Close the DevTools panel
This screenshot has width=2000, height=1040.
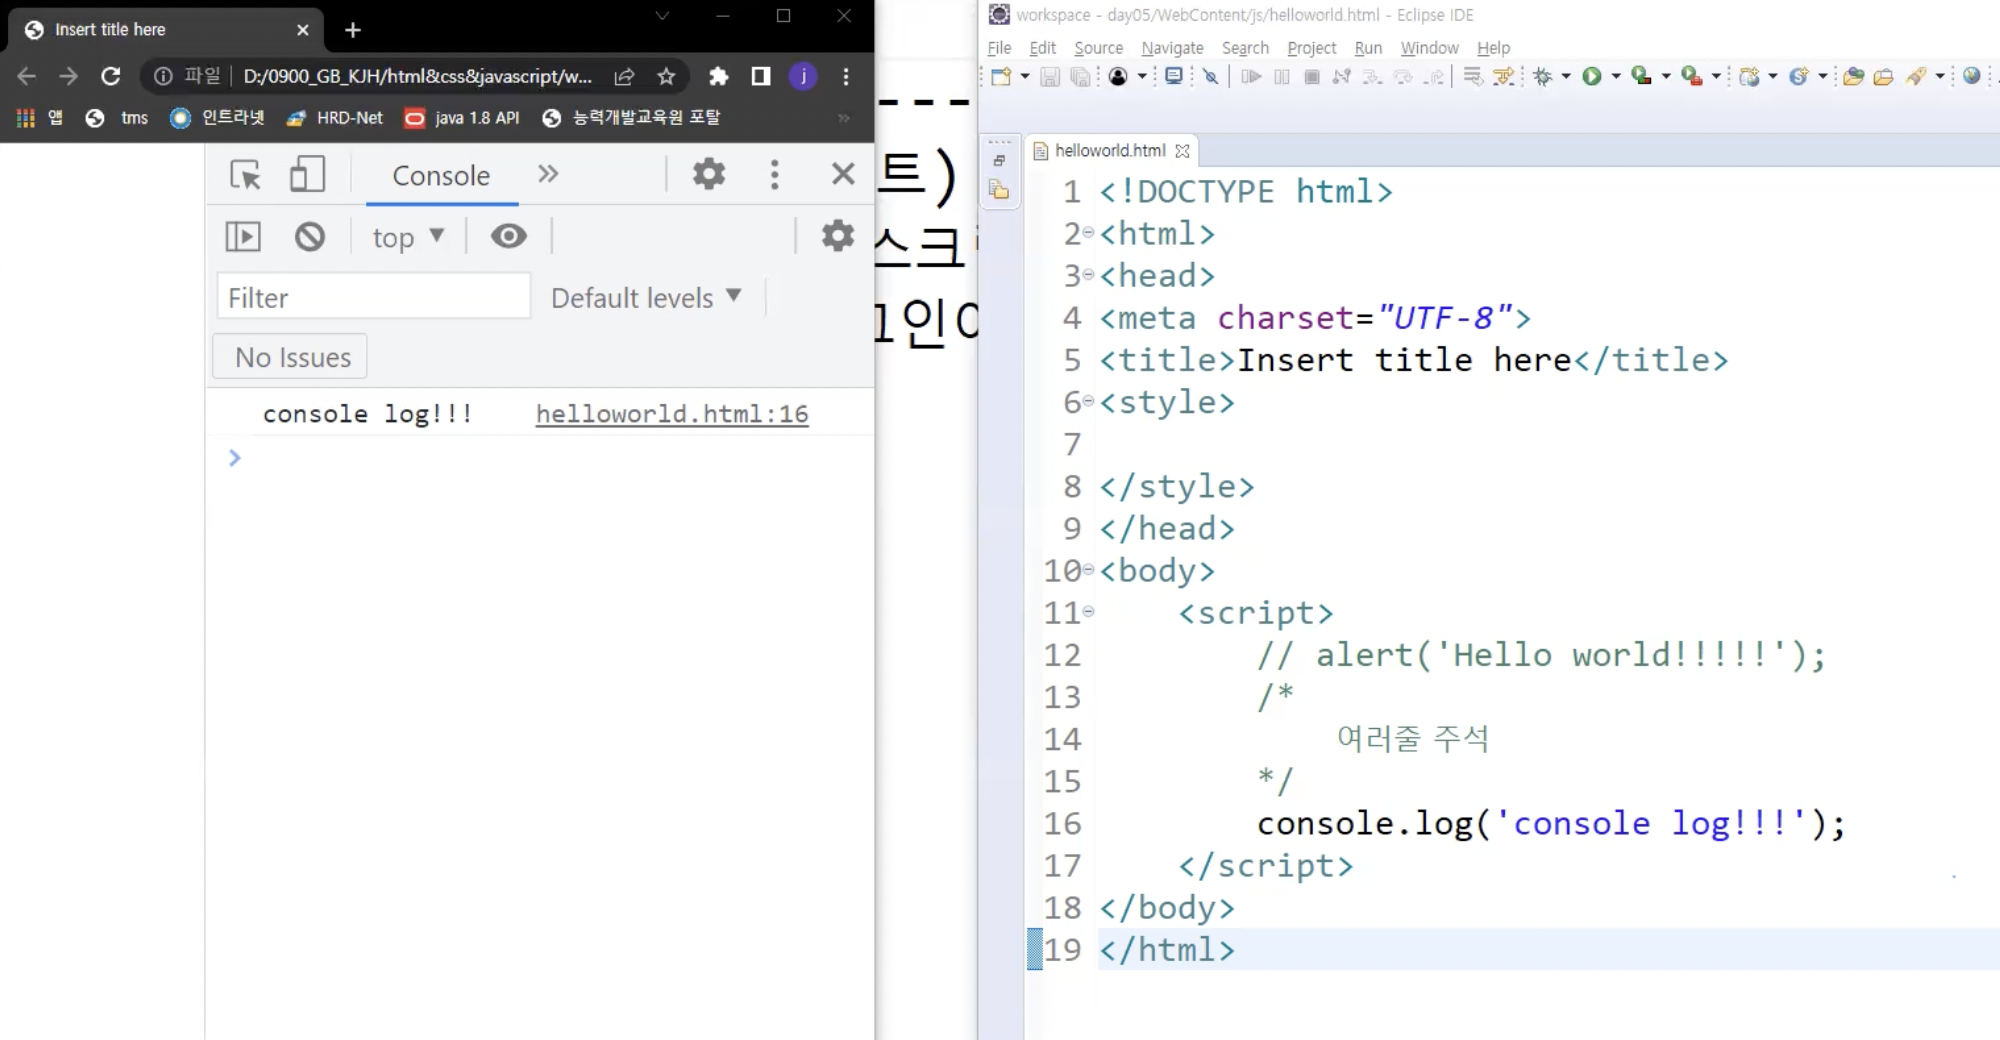coord(843,174)
